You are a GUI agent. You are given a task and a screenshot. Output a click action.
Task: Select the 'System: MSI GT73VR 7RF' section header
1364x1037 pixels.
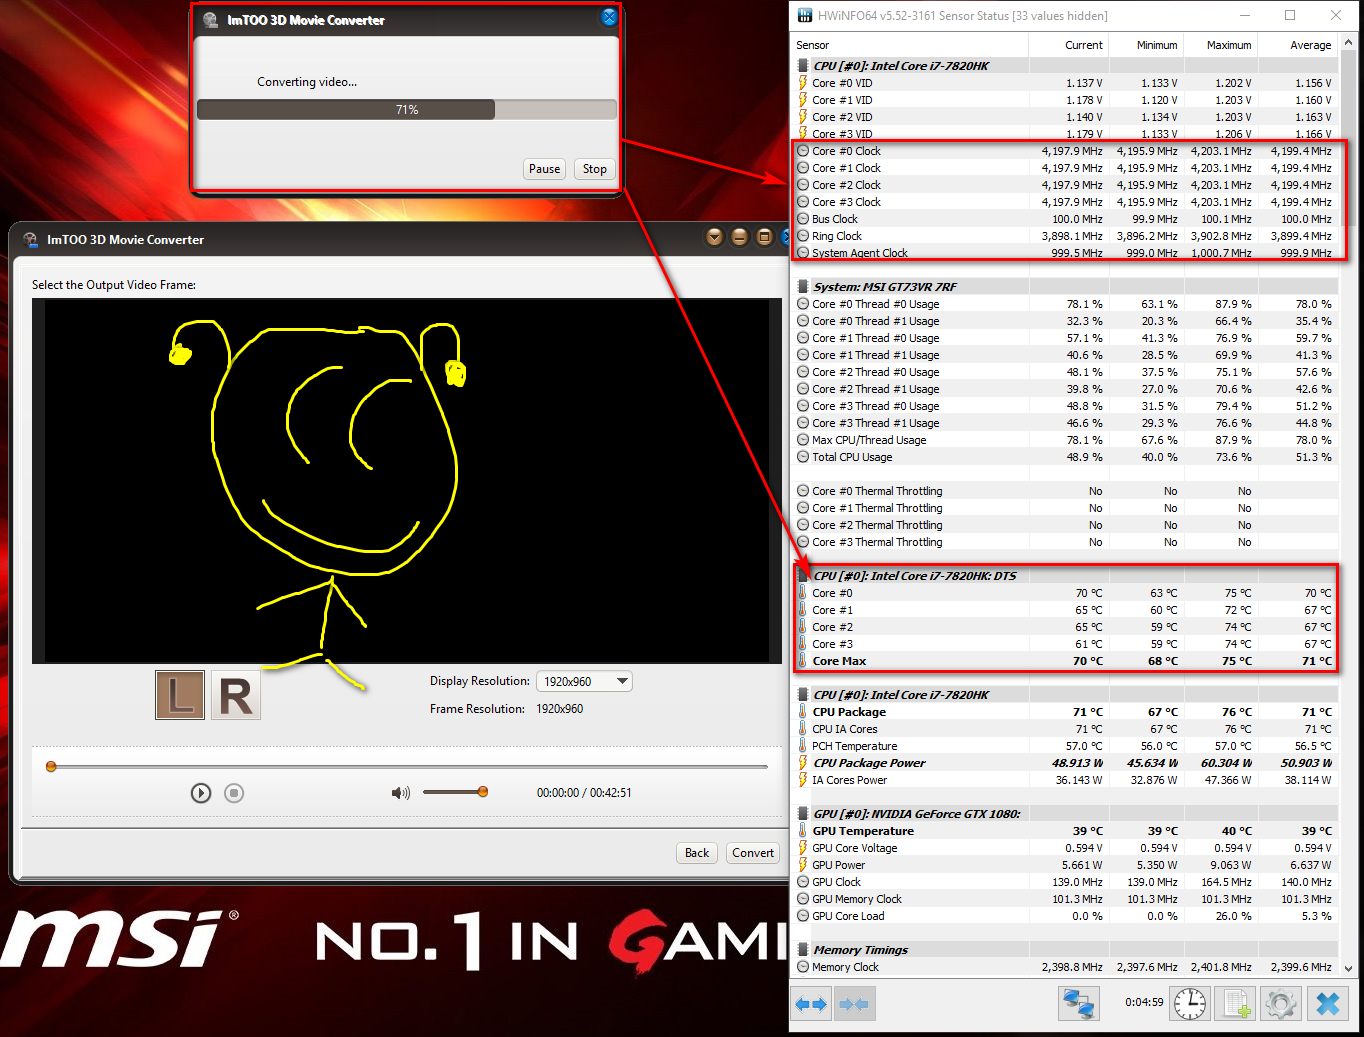[x=1066, y=287]
